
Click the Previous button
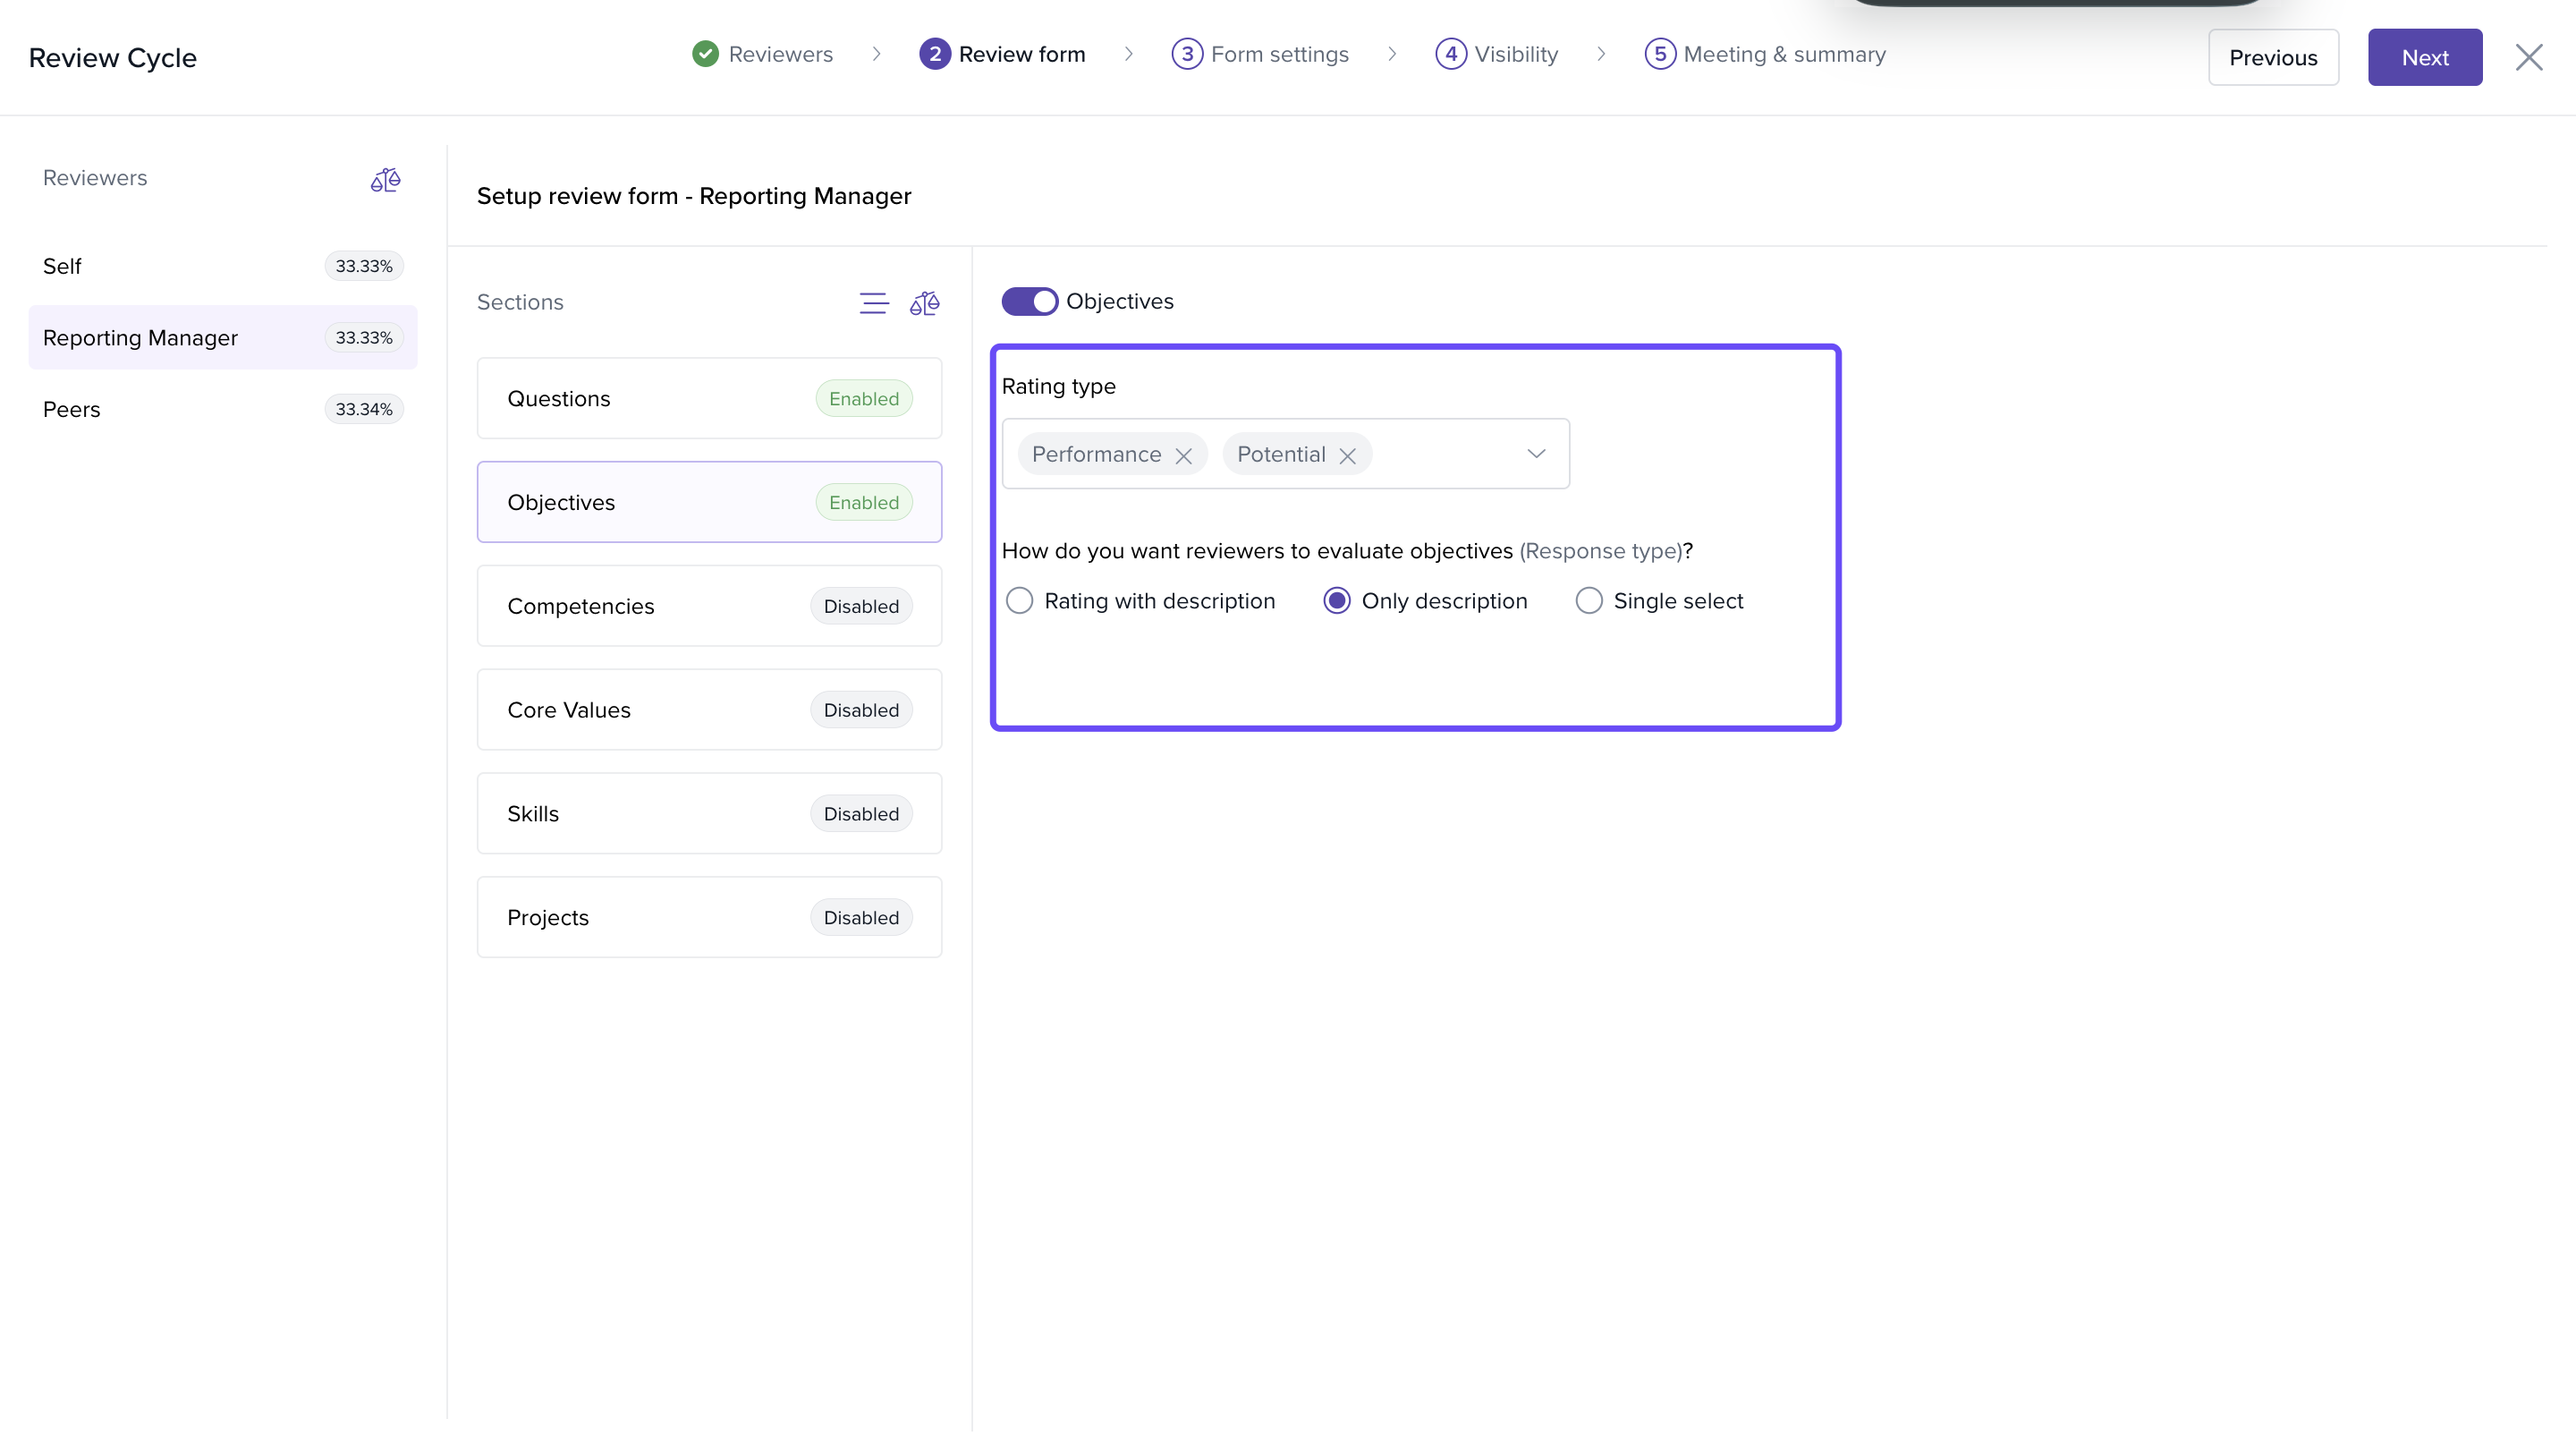[2272, 58]
